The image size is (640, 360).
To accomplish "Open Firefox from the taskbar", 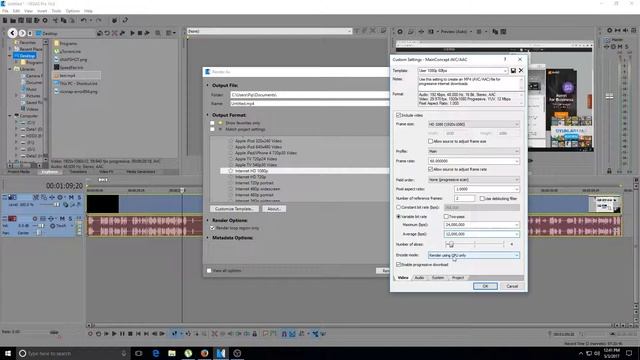I will [x=204, y=353].
